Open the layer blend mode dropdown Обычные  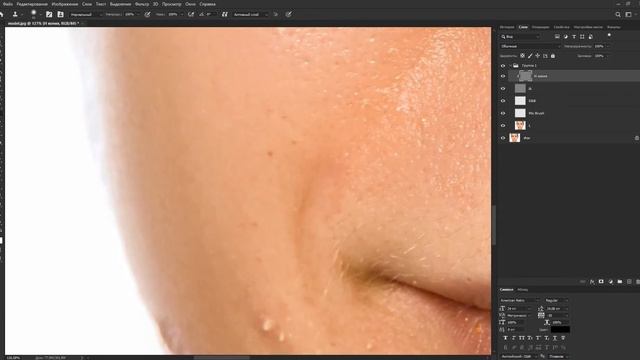tap(531, 46)
